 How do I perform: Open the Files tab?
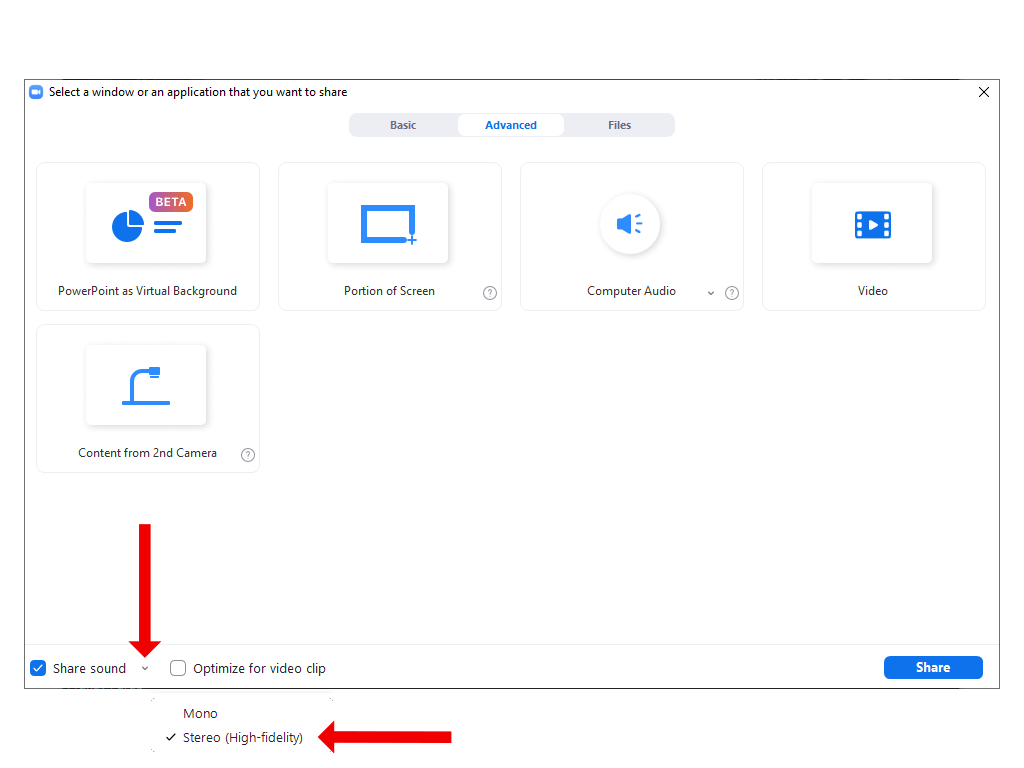619,125
